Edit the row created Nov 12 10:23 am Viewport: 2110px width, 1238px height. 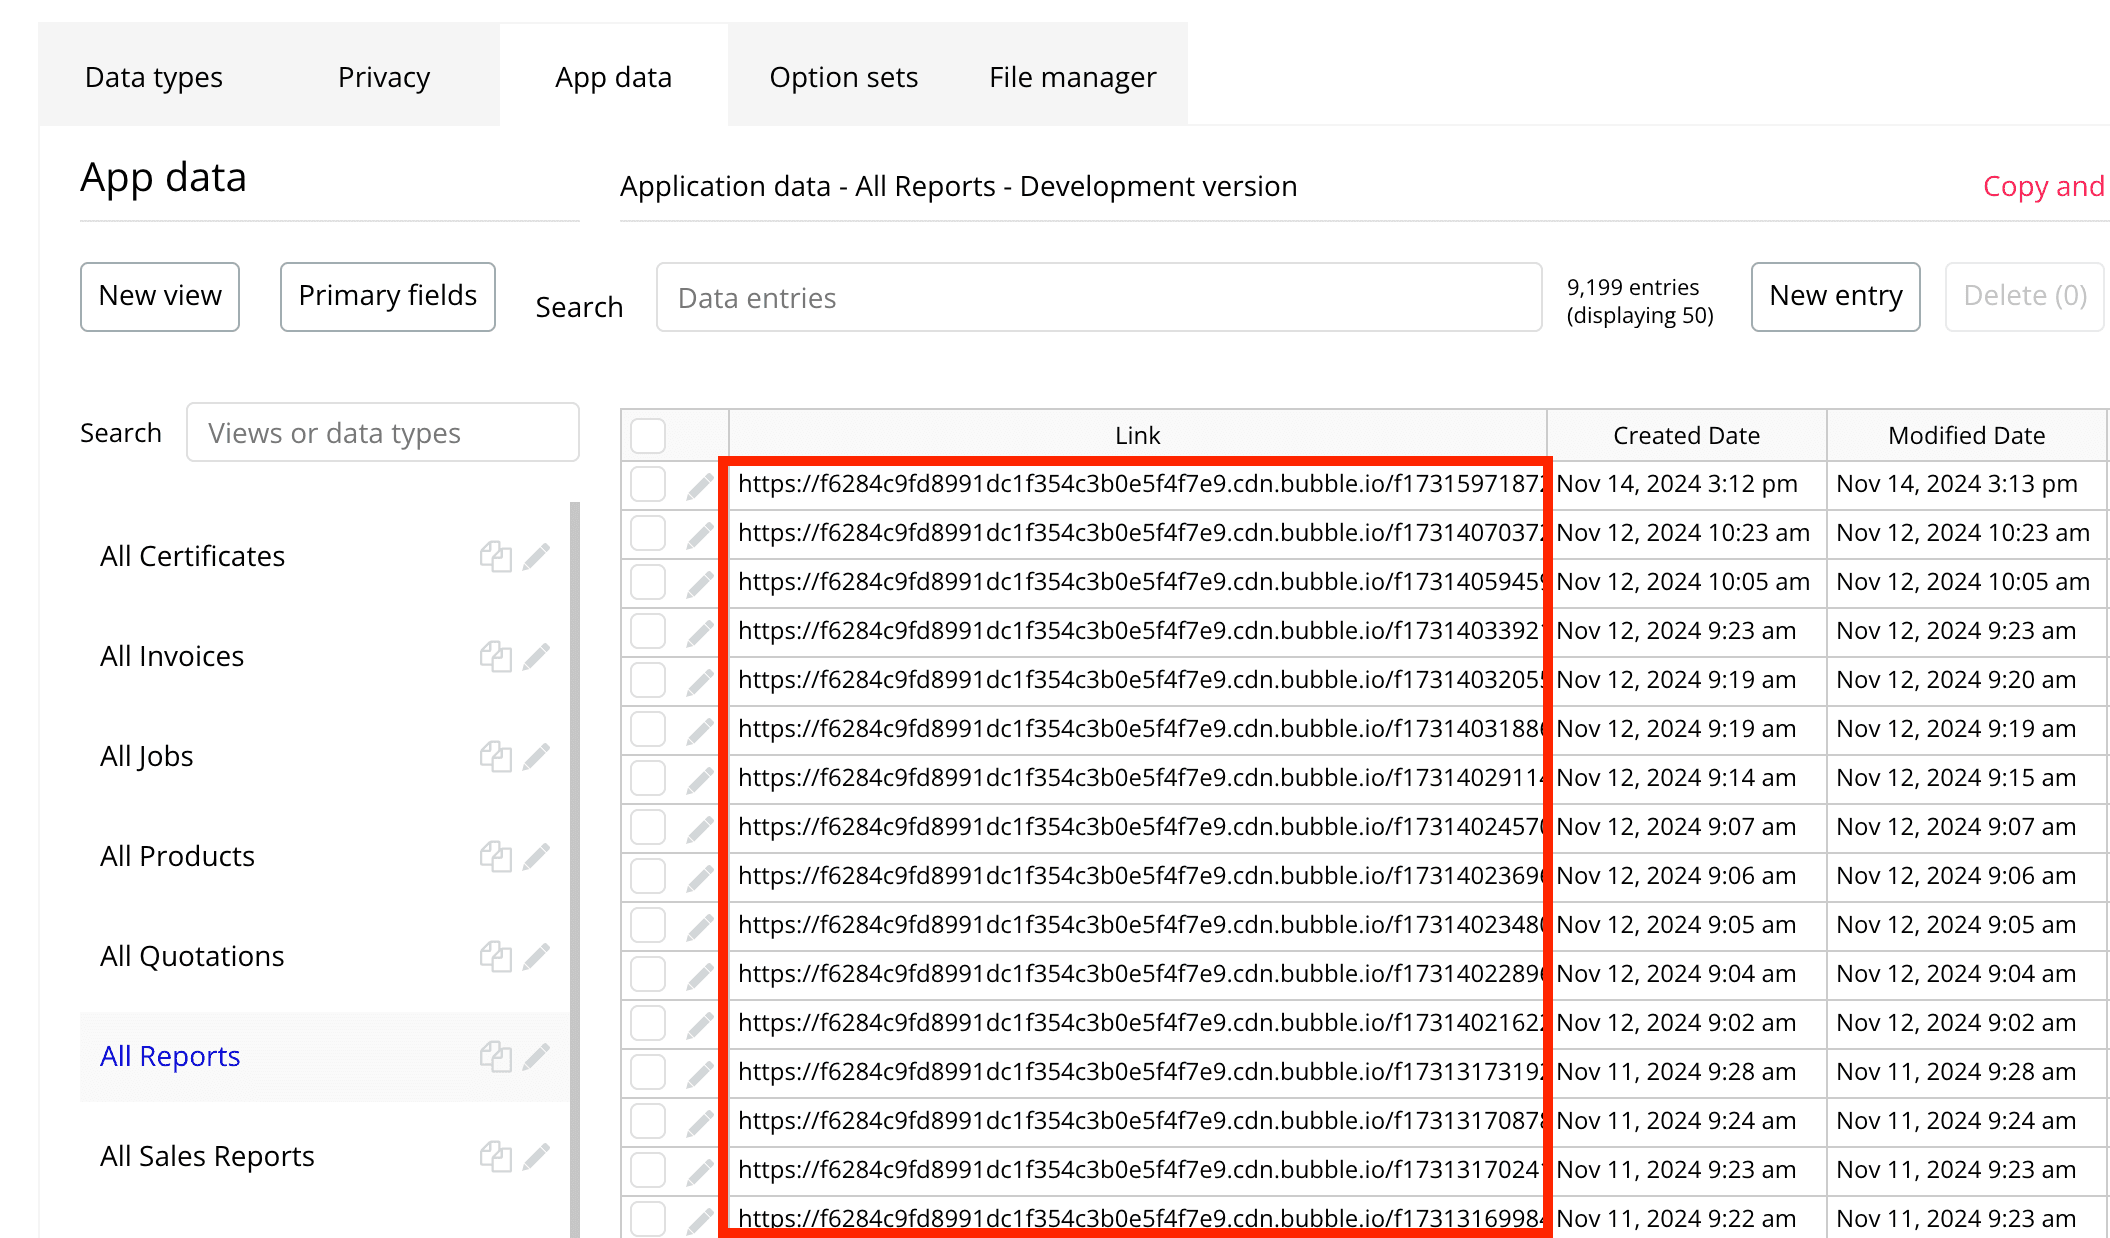coord(699,535)
